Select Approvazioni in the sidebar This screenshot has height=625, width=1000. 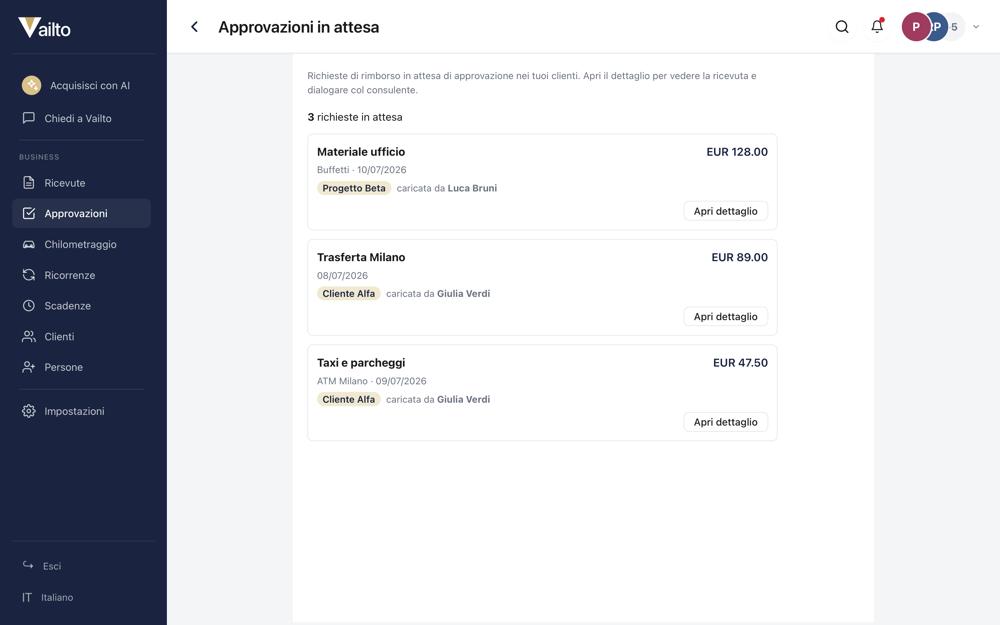coord(82,213)
